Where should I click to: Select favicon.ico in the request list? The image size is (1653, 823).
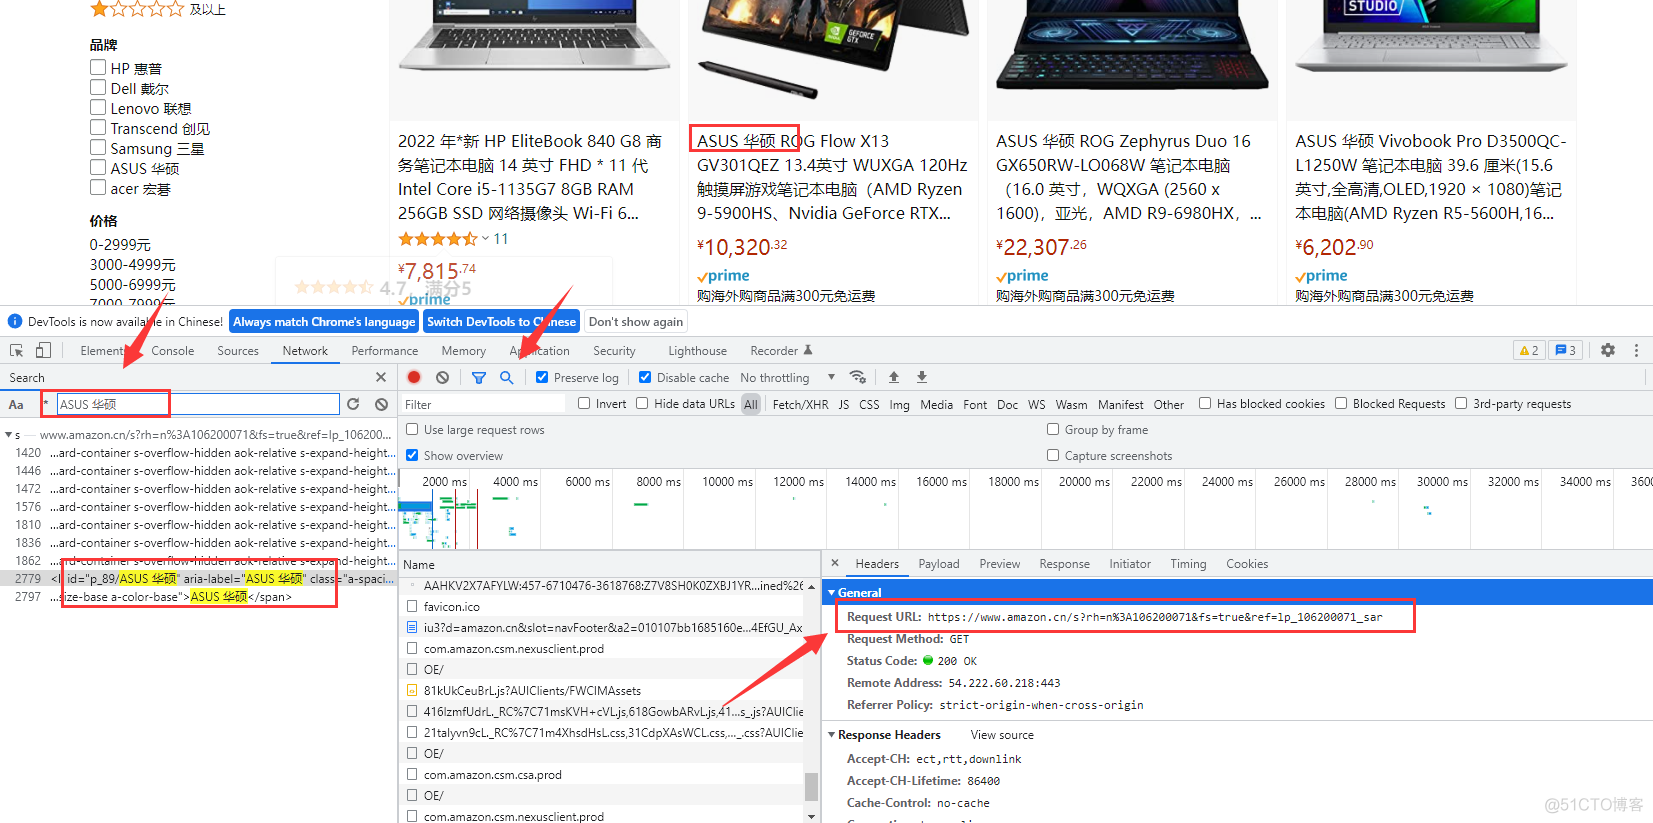pos(452,607)
